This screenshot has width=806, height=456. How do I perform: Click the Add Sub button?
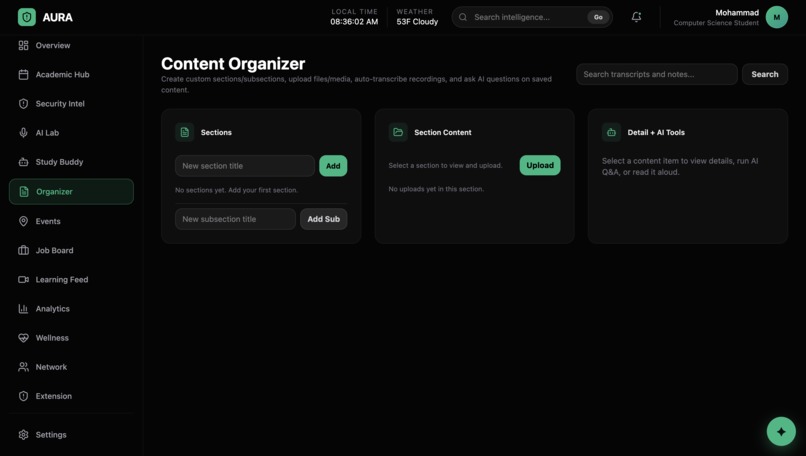(323, 219)
